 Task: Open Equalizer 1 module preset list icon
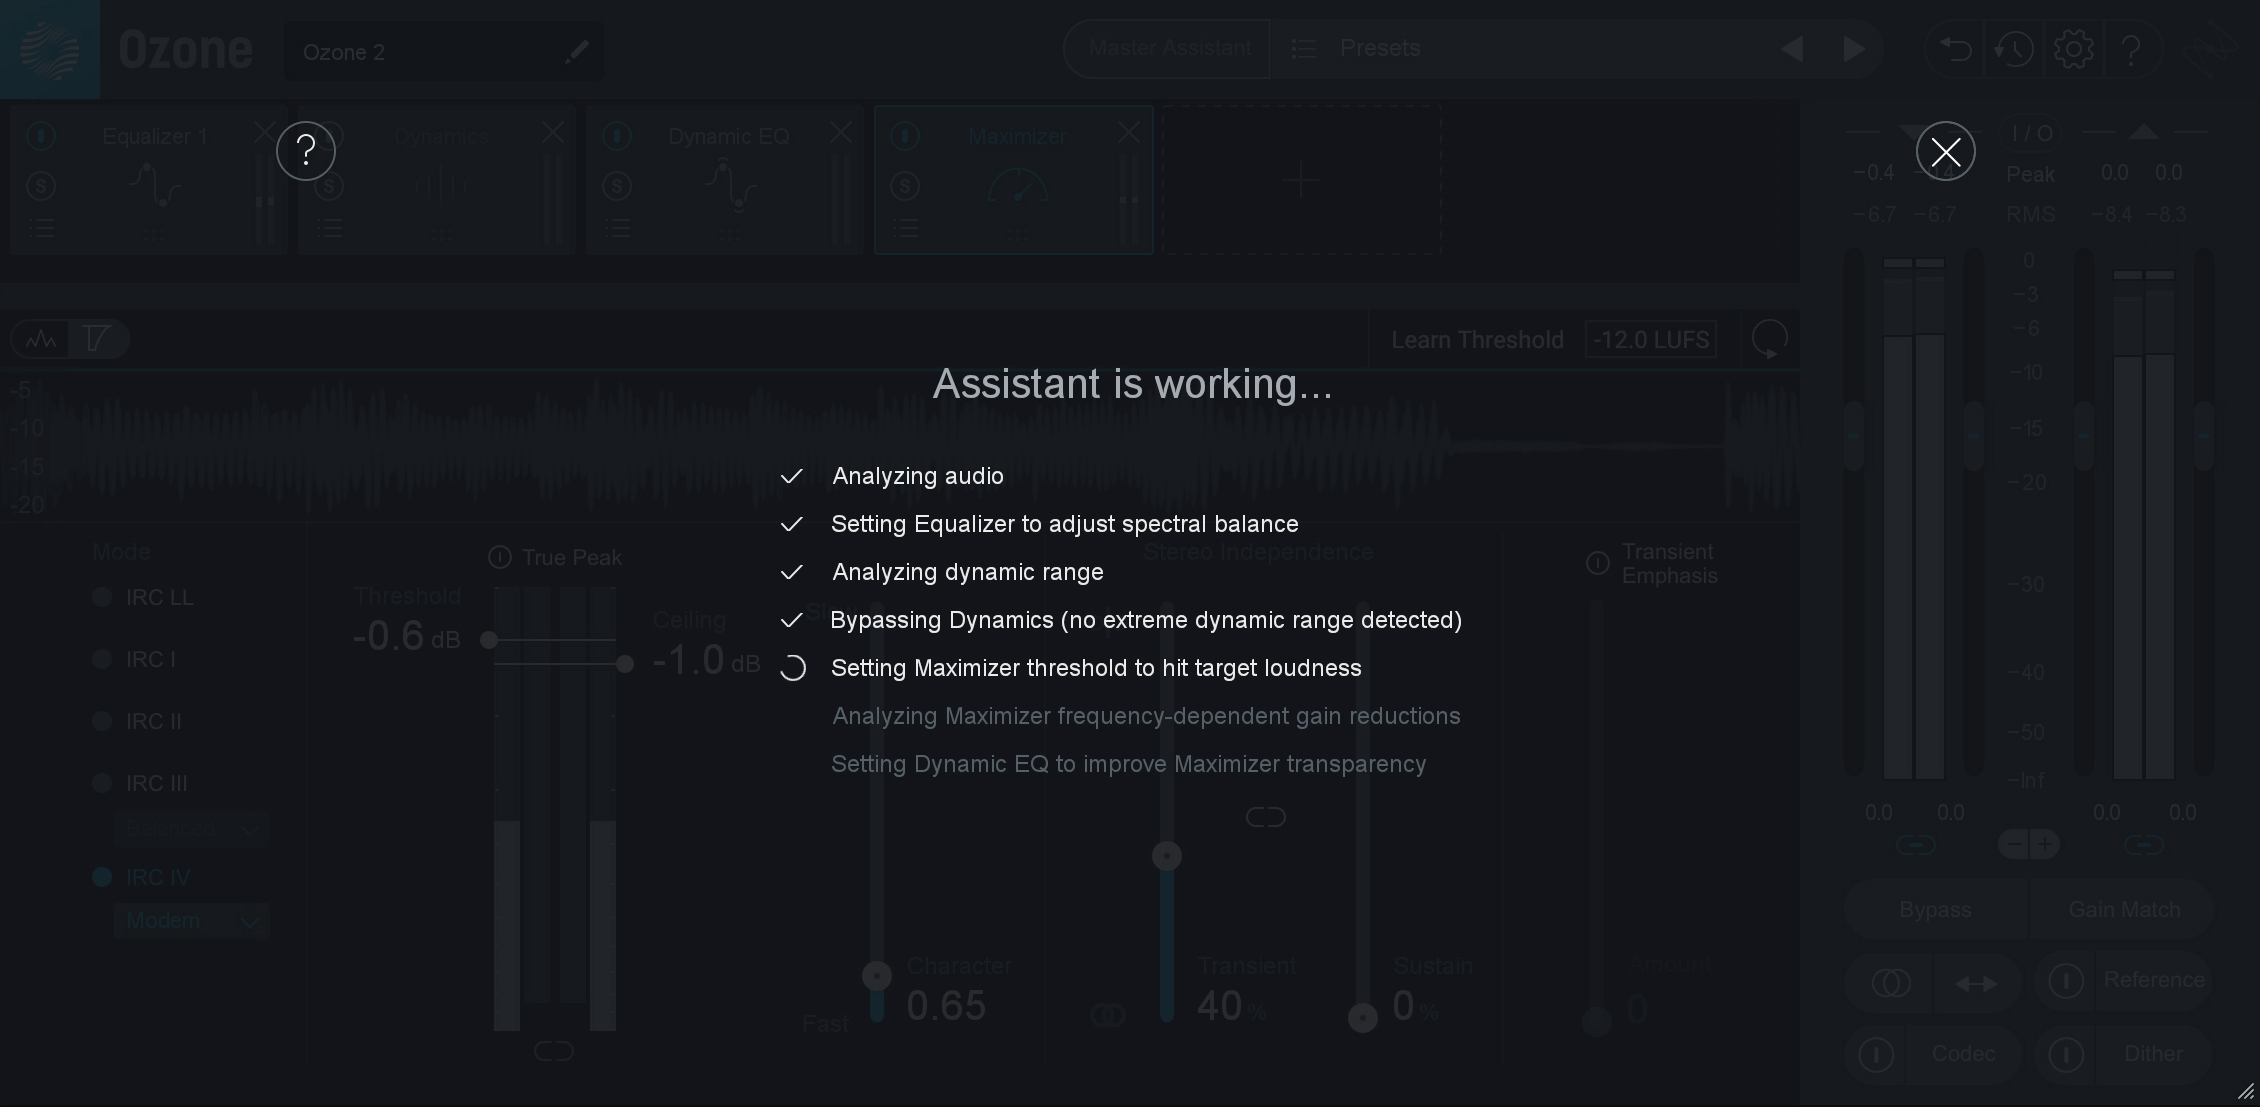click(x=41, y=228)
